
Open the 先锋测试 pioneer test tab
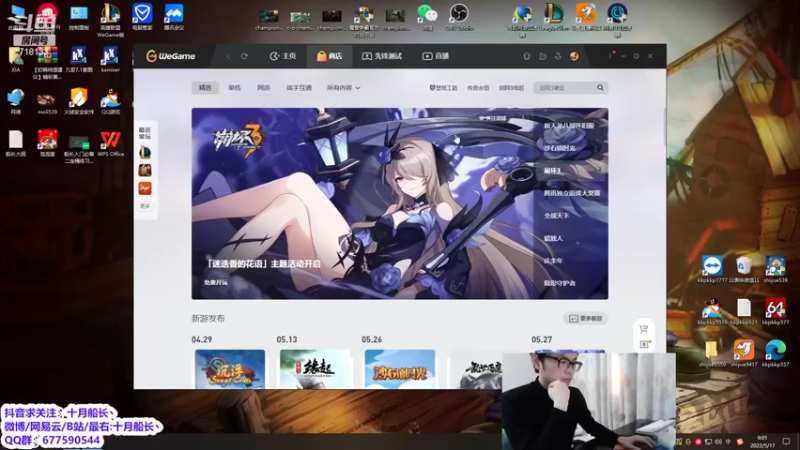coord(382,56)
